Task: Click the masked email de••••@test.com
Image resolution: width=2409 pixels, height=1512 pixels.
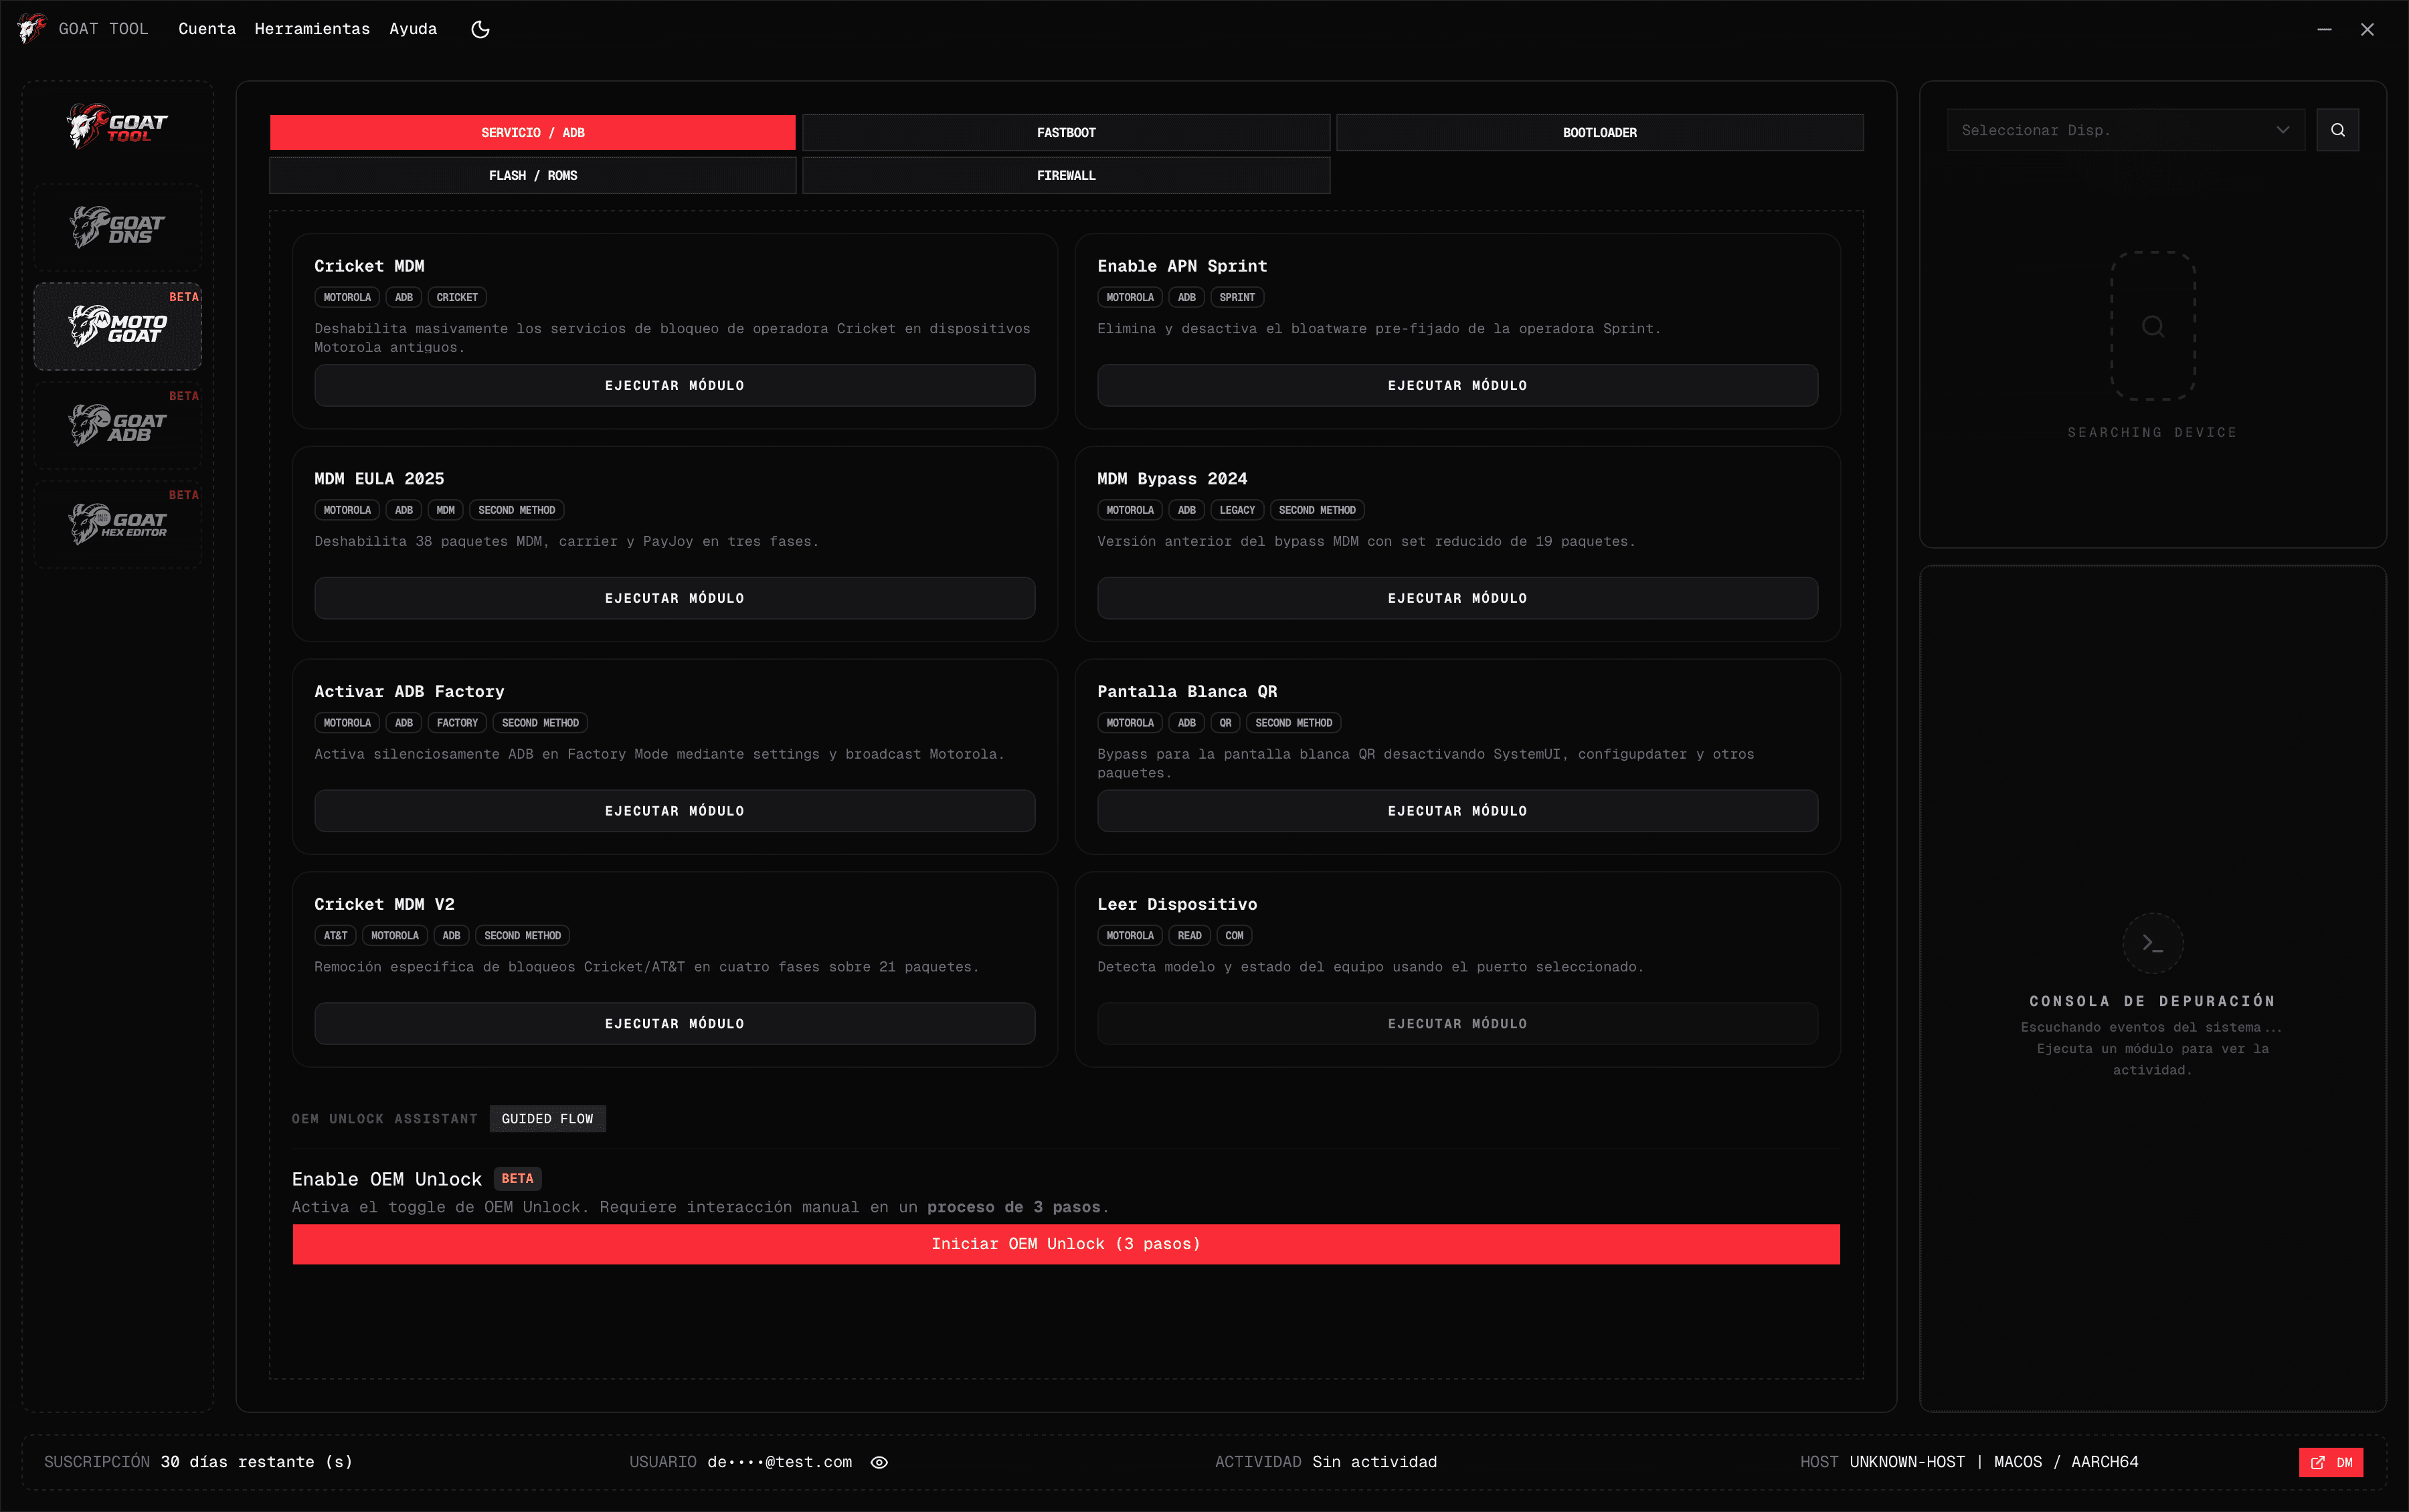Action: pos(779,1462)
